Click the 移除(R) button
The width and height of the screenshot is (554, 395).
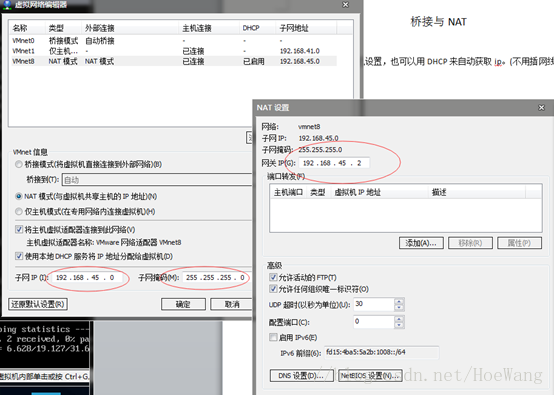click(x=470, y=243)
